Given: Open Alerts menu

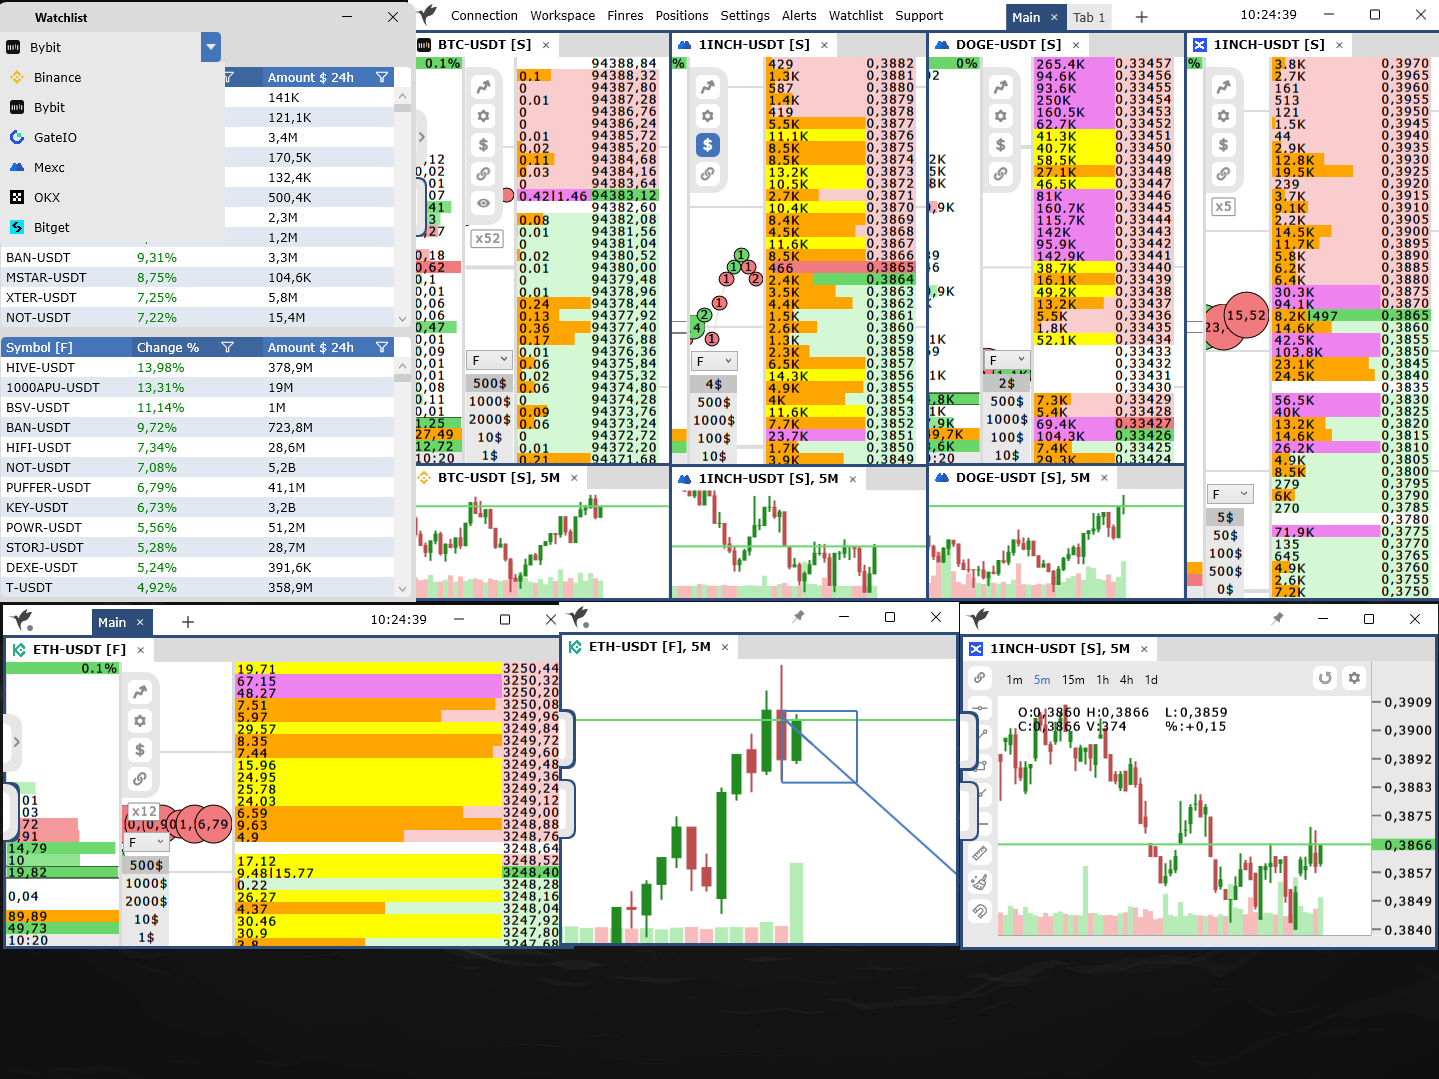Looking at the screenshot, I should (x=799, y=15).
